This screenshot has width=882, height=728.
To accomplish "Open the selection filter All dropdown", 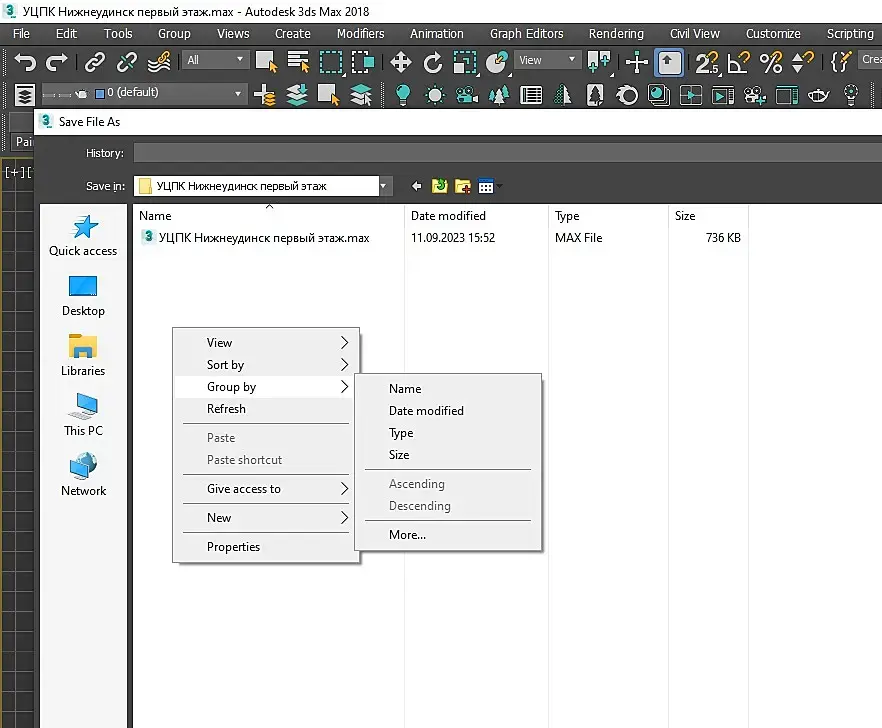I will pos(215,60).
